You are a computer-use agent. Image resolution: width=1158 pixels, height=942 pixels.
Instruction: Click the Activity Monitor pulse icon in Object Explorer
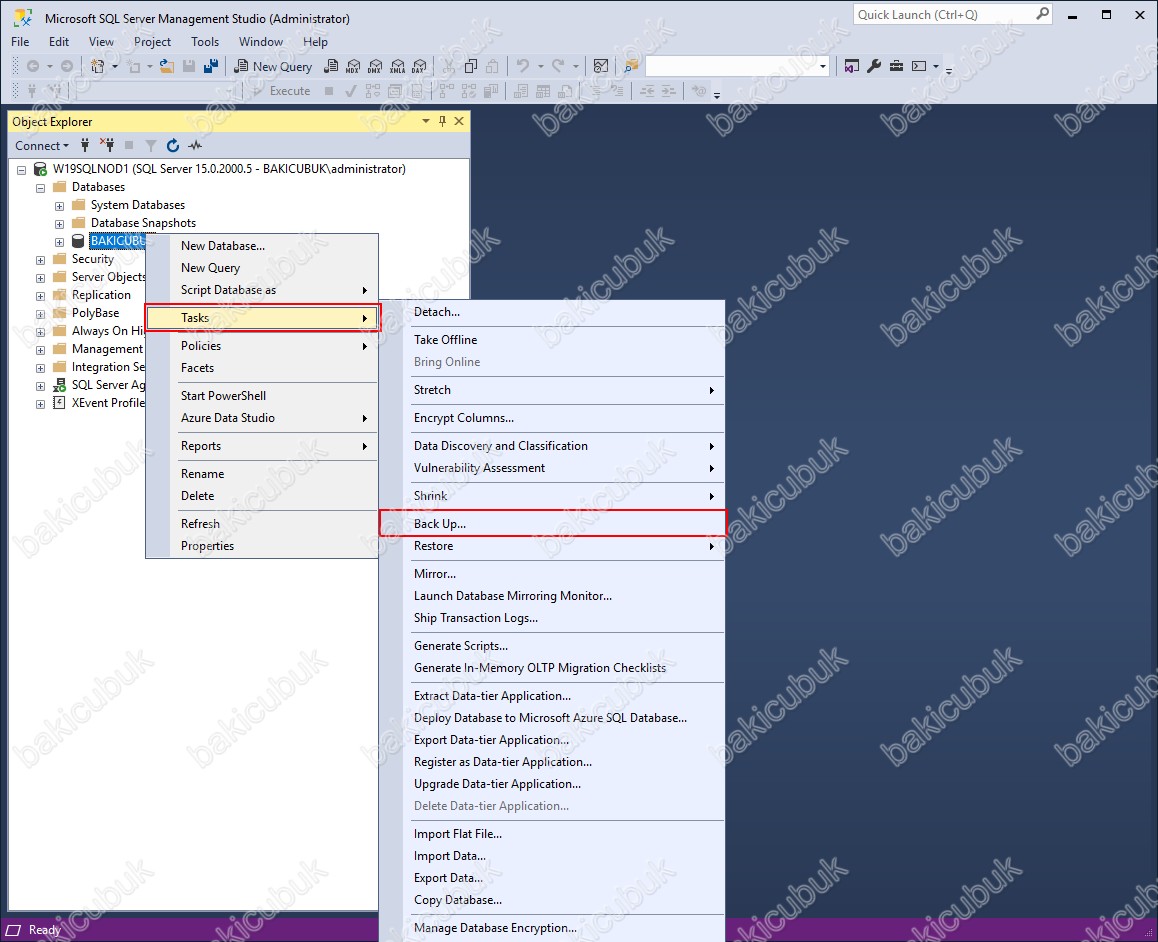point(195,145)
